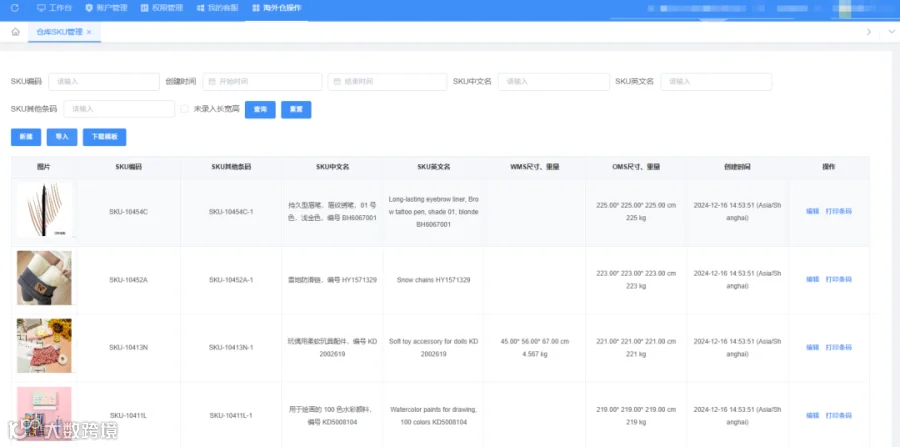The width and height of the screenshot is (900, 447).
Task: Click the 重置 reset button
Action: (x=296, y=110)
